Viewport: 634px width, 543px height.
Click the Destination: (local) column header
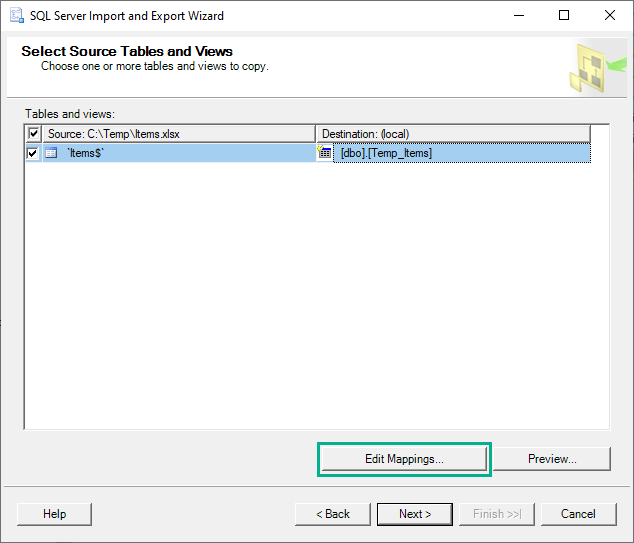pyautogui.click(x=452, y=134)
